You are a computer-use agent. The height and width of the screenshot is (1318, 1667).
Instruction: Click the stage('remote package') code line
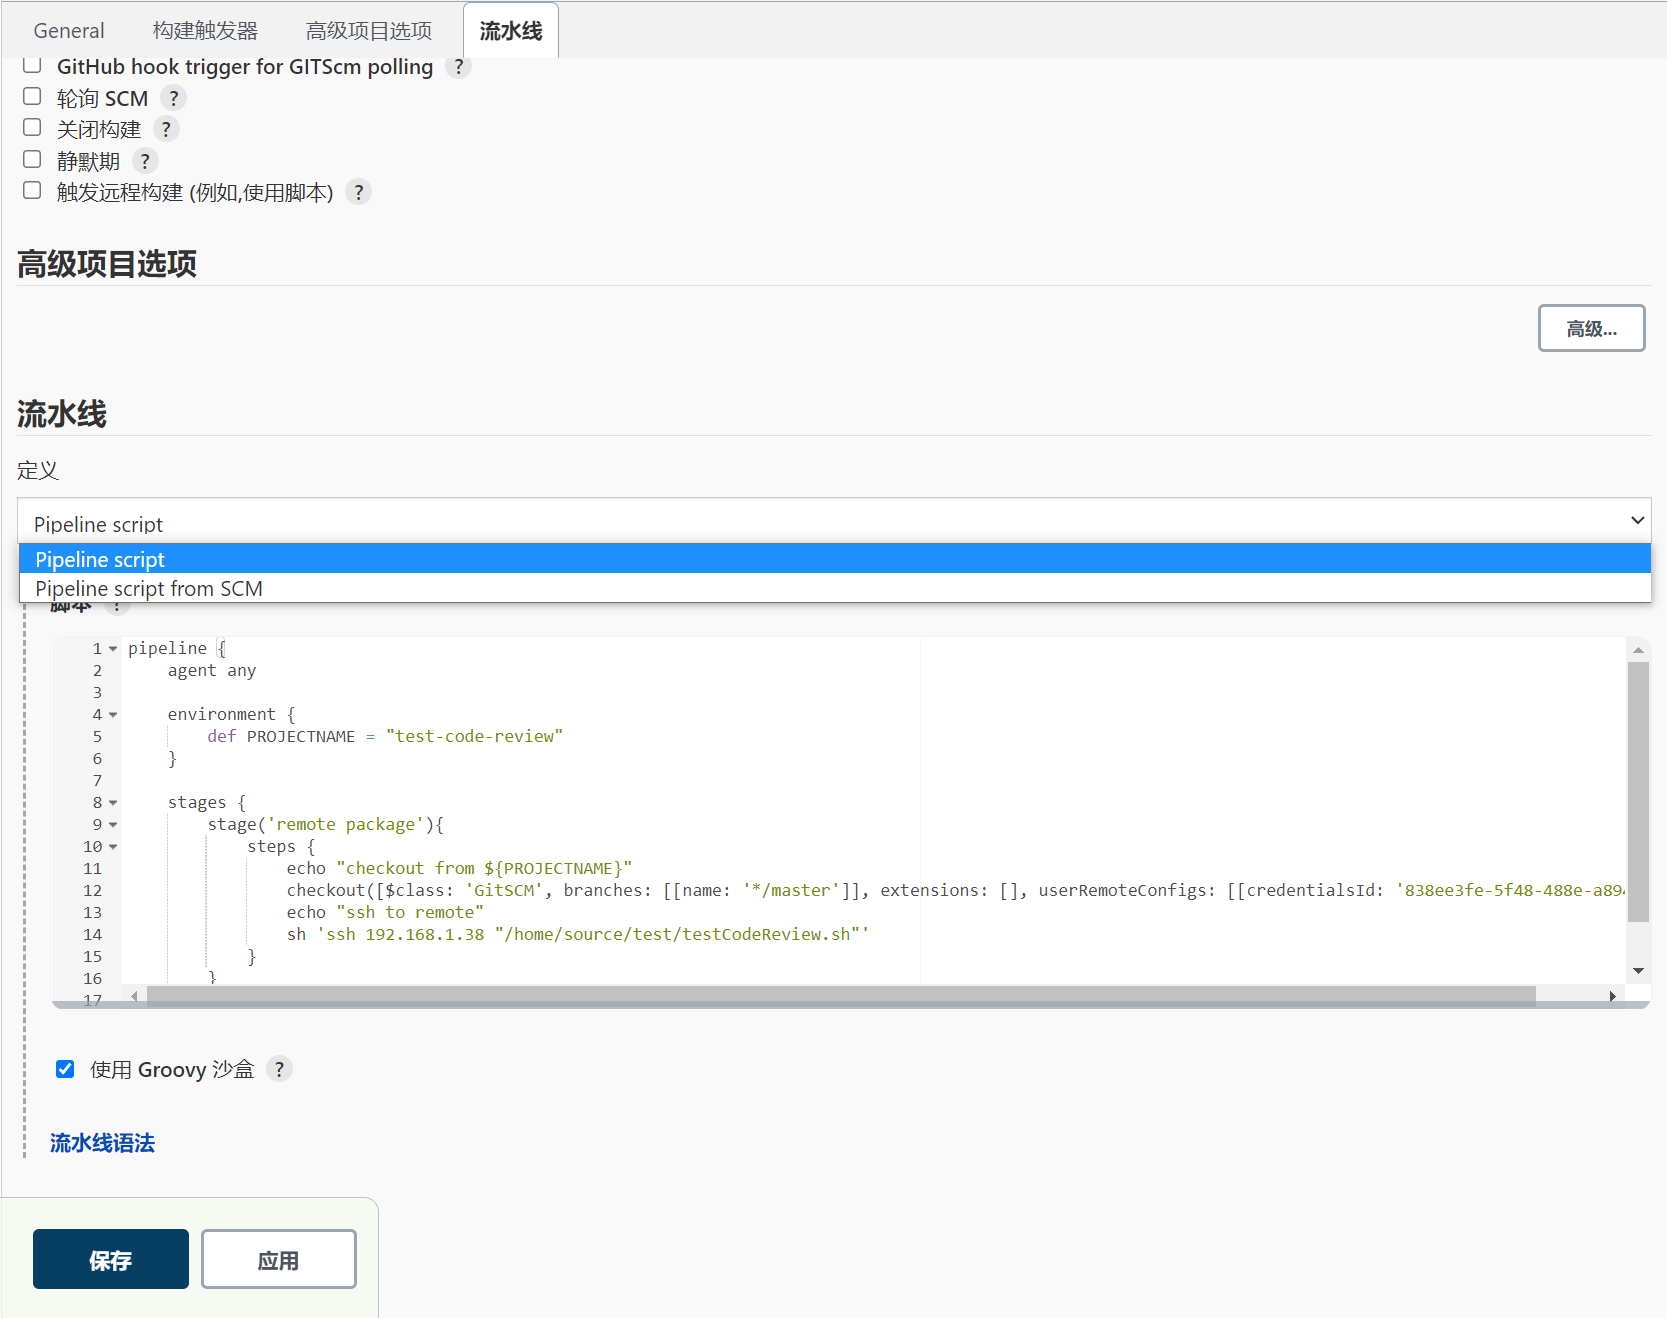pos(325,825)
